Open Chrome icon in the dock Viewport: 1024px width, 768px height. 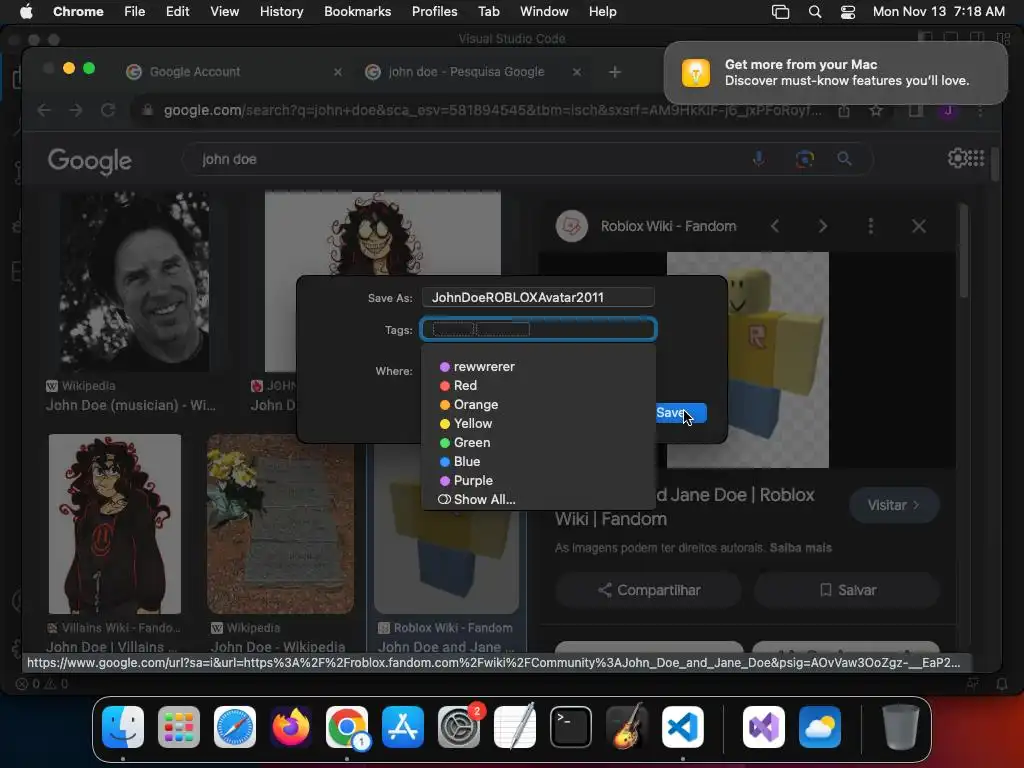point(347,727)
